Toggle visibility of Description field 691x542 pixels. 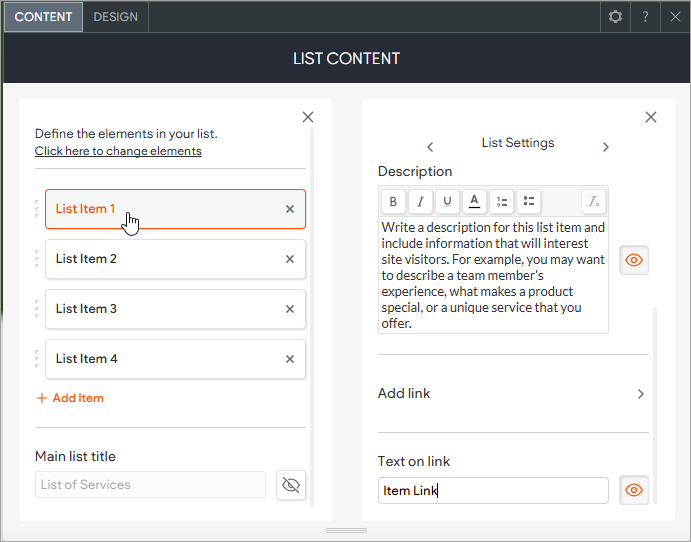pos(634,260)
